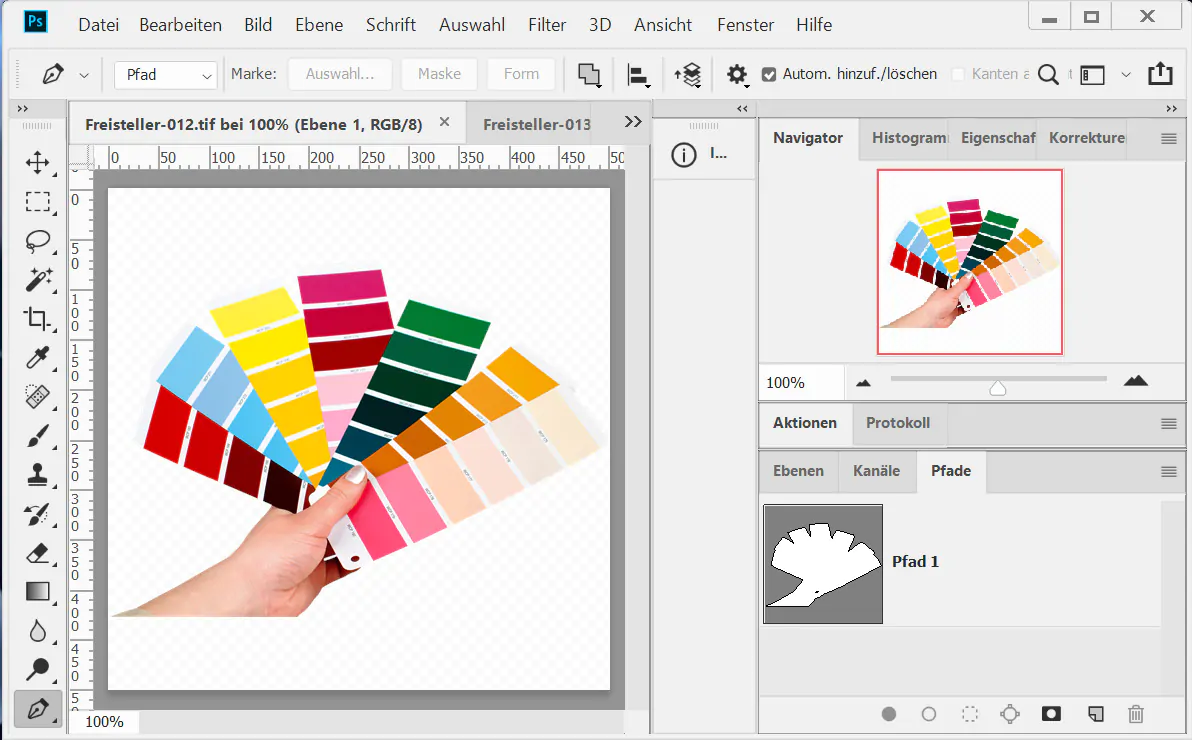1192x740 pixels.
Task: Click the Maske button
Action: (439, 74)
